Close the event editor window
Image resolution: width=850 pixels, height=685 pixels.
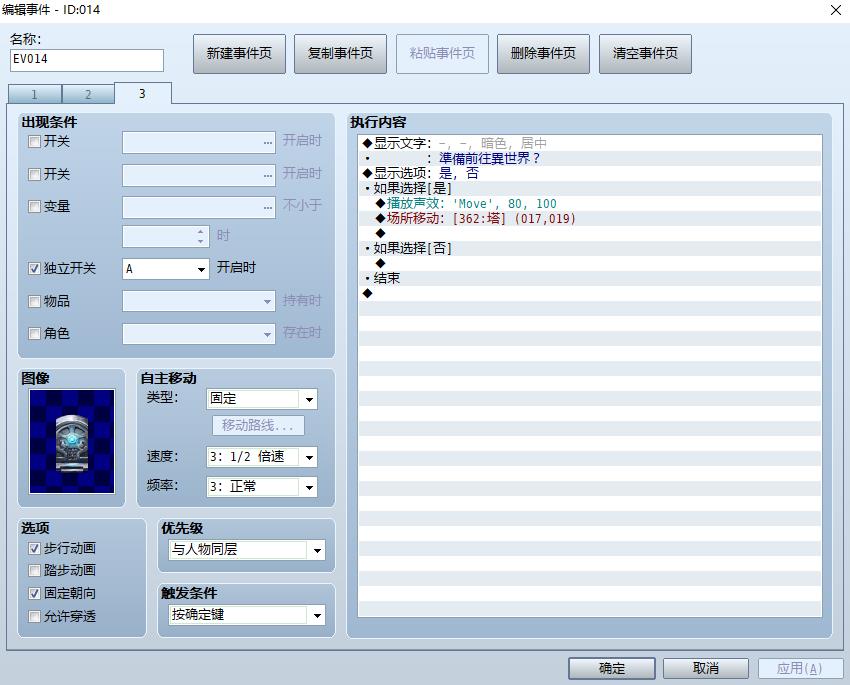pyautogui.click(x=836, y=10)
